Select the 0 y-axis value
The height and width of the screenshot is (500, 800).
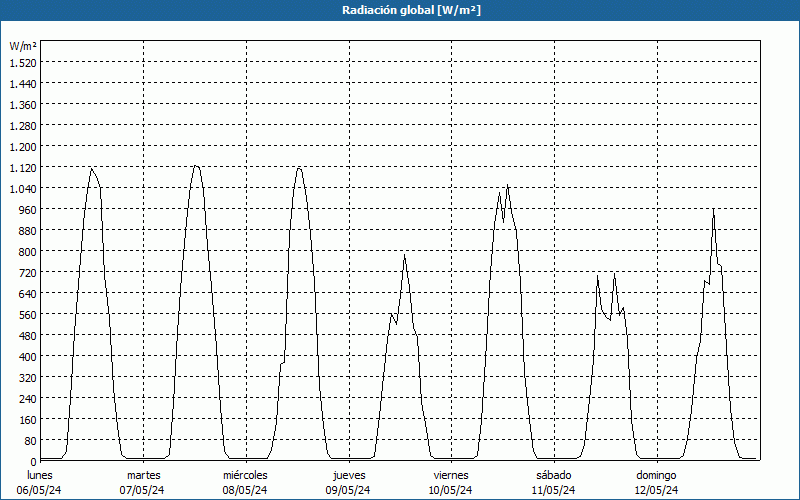pos(34,461)
